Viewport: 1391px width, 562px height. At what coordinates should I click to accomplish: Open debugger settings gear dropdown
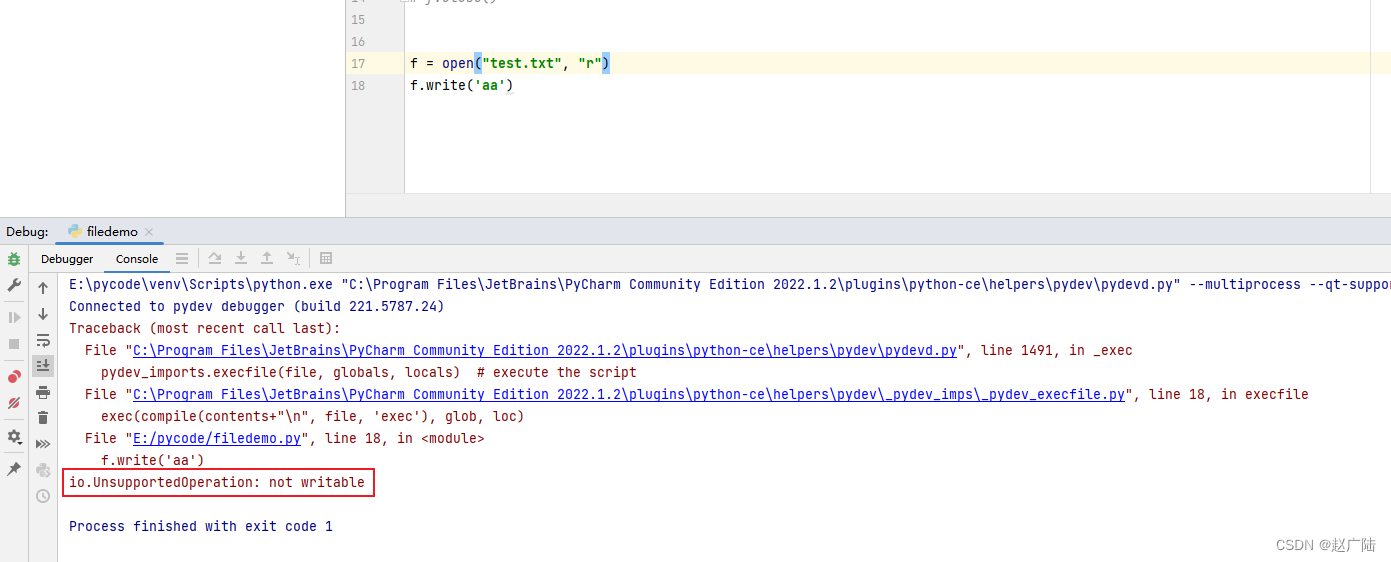click(x=14, y=437)
